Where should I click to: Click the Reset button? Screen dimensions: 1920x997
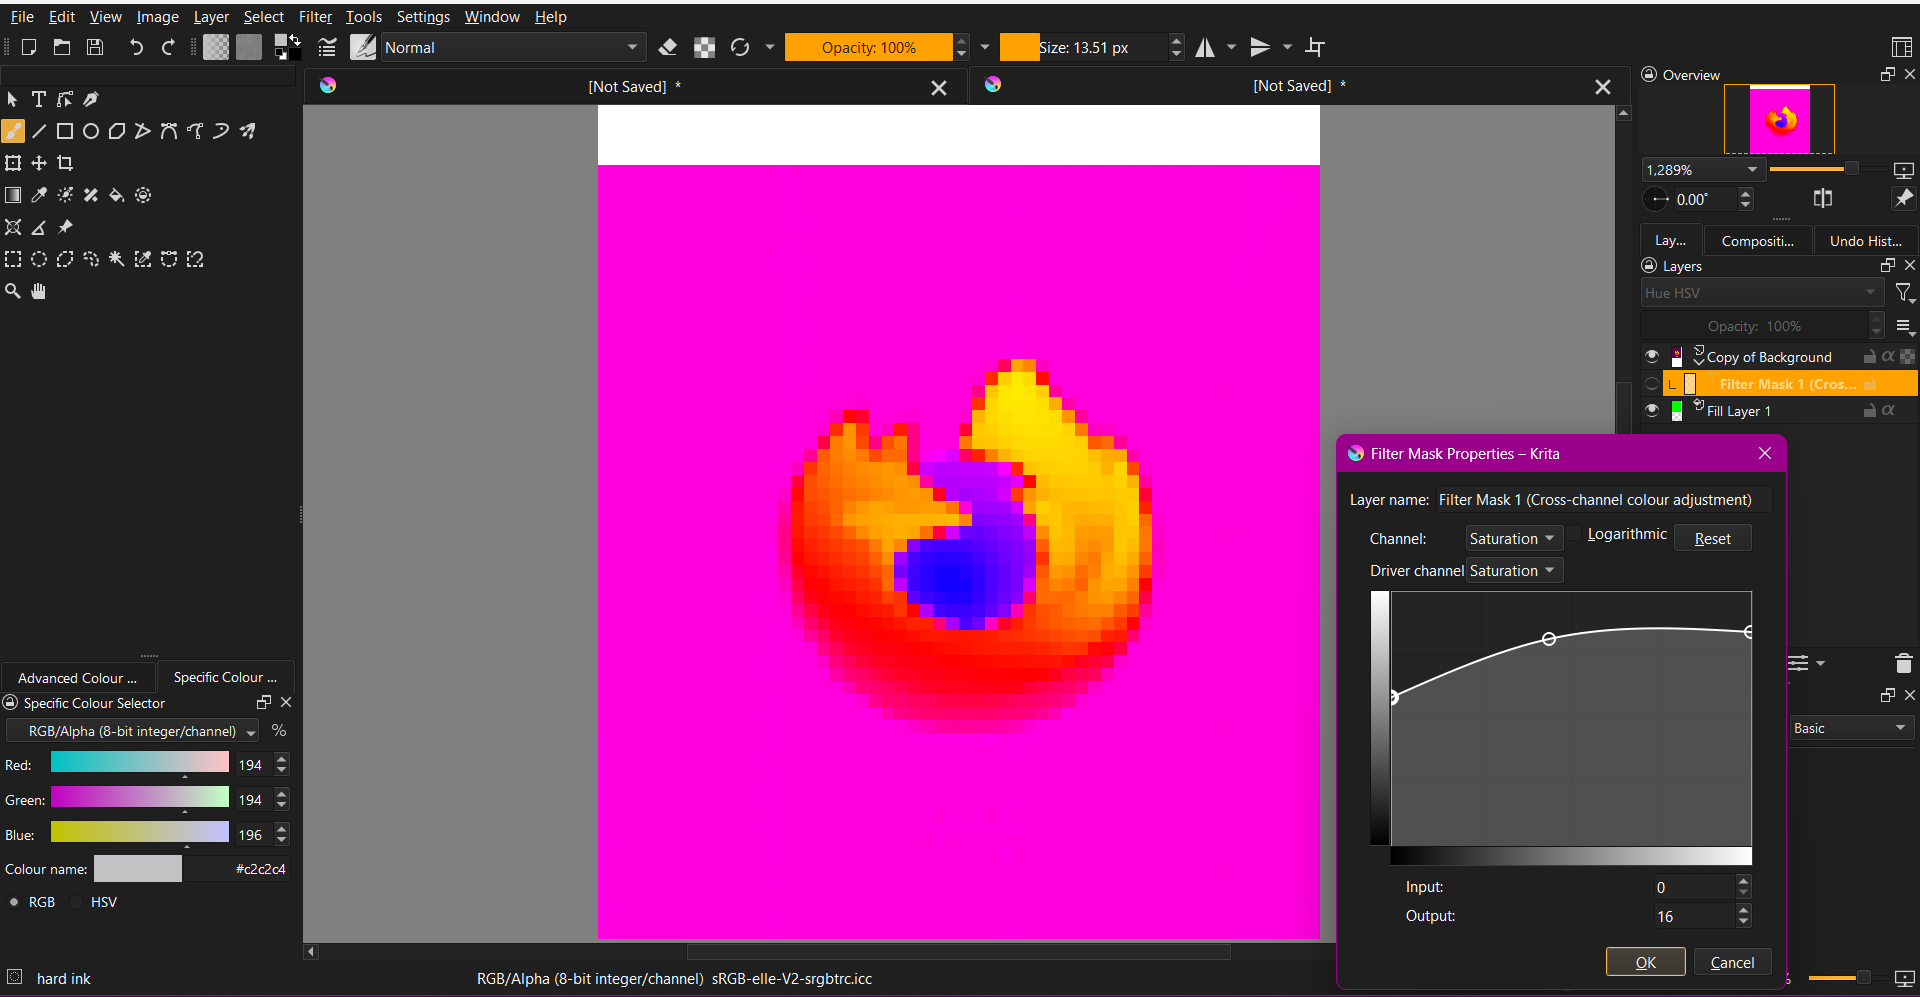[x=1712, y=538]
